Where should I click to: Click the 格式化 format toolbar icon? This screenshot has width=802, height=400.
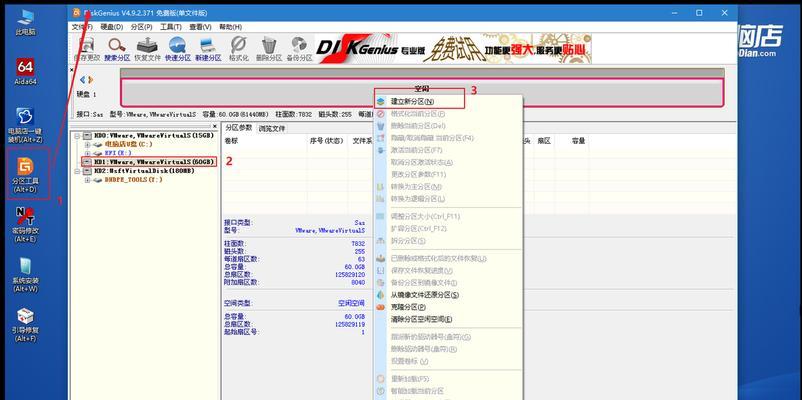point(238,50)
